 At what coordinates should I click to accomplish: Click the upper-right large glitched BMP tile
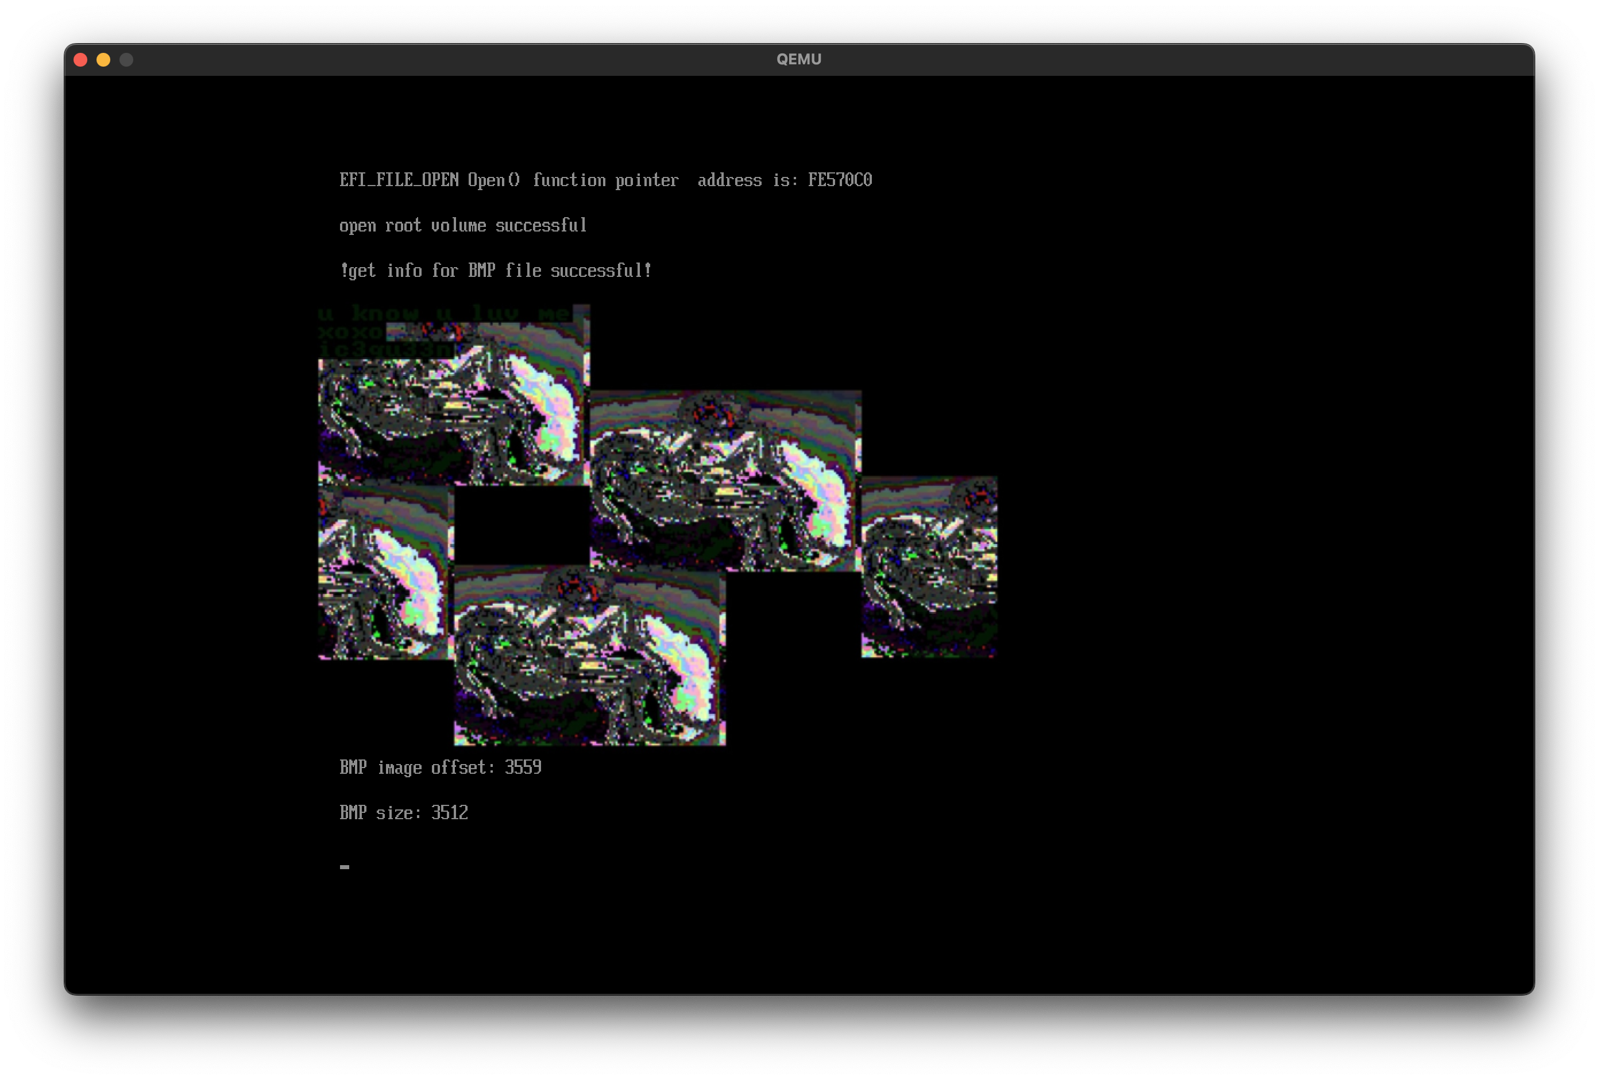725,480
